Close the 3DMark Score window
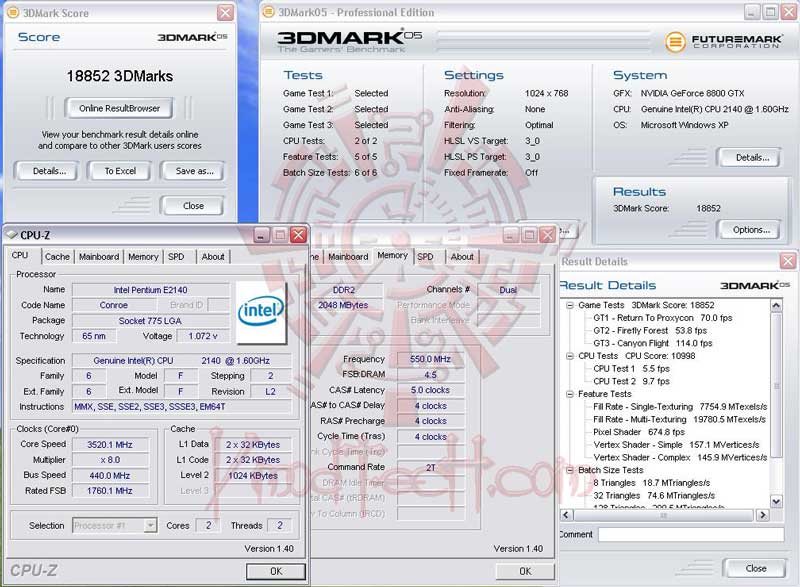 [225, 13]
